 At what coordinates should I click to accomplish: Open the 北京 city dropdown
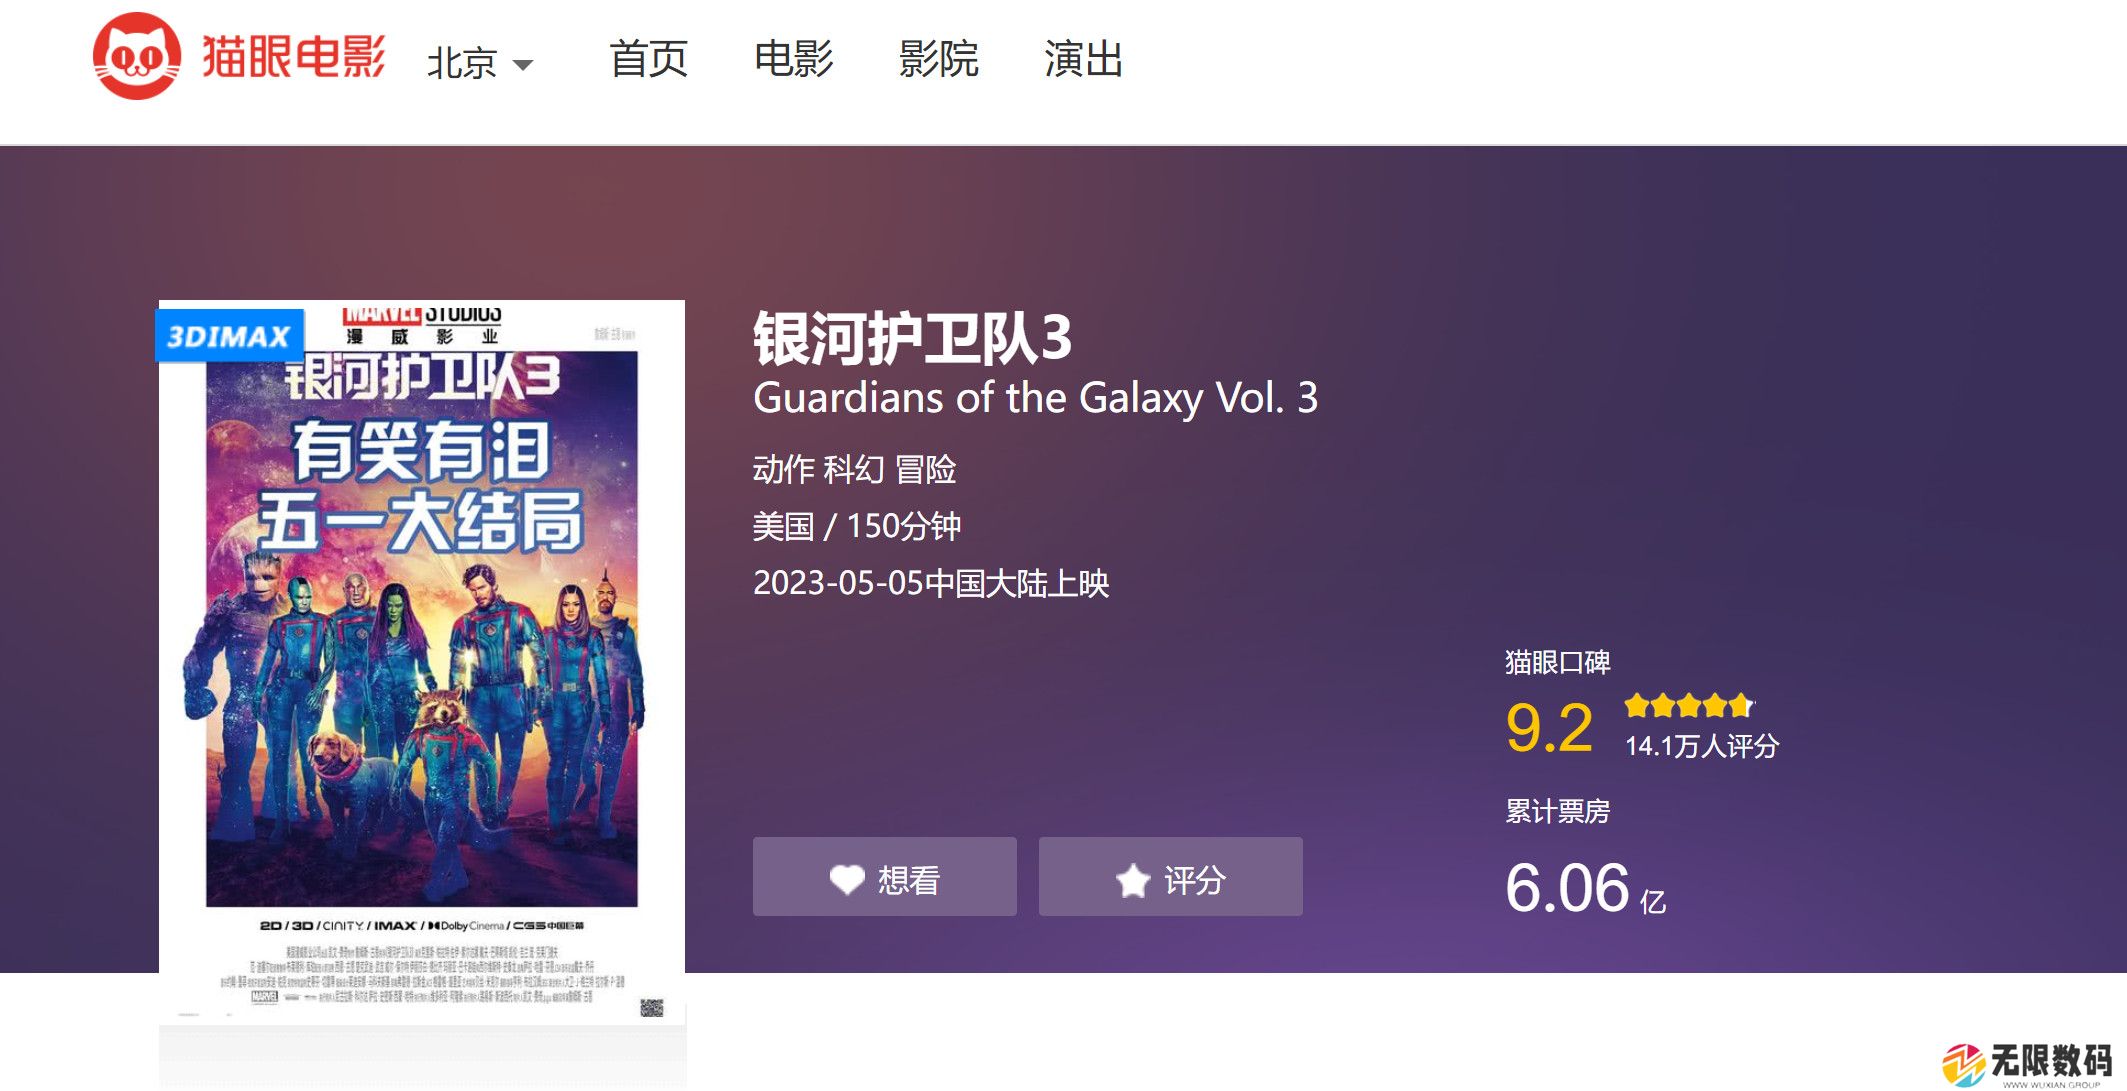click(x=480, y=63)
